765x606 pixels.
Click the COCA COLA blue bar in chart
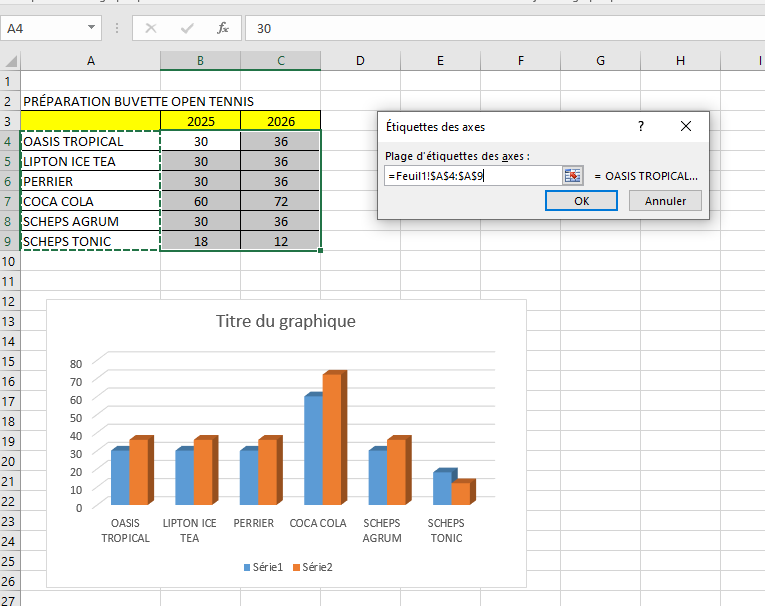pyautogui.click(x=314, y=450)
